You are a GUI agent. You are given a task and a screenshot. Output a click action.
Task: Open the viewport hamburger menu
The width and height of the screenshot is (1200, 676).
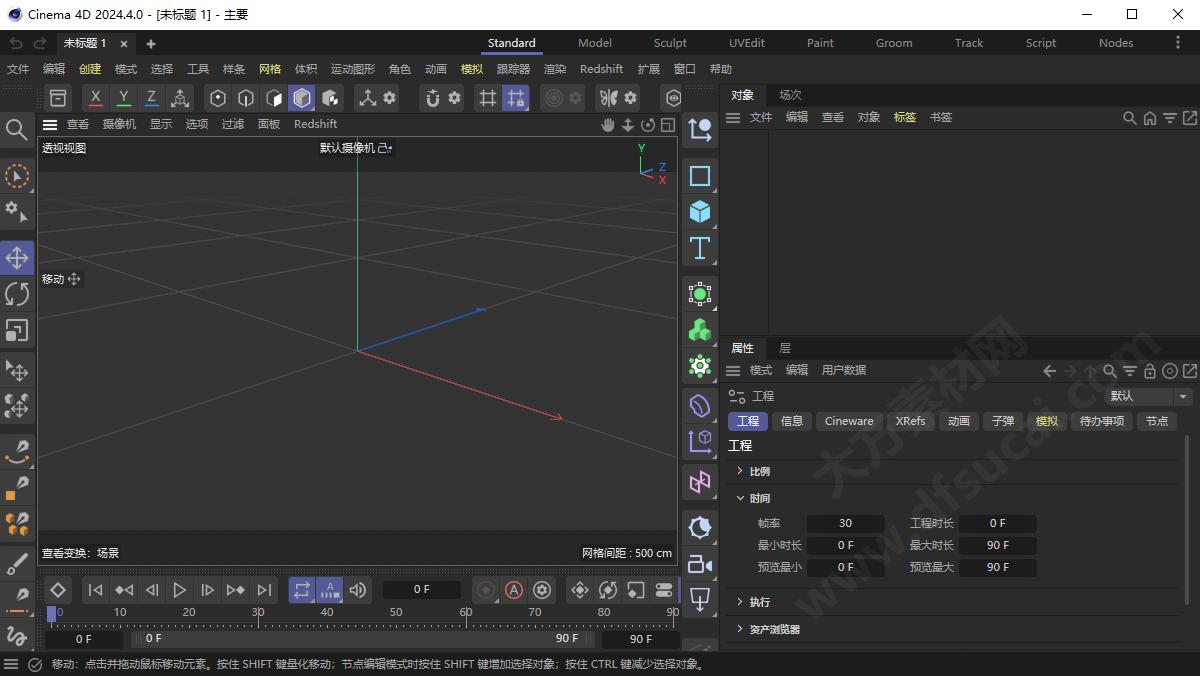pos(50,125)
